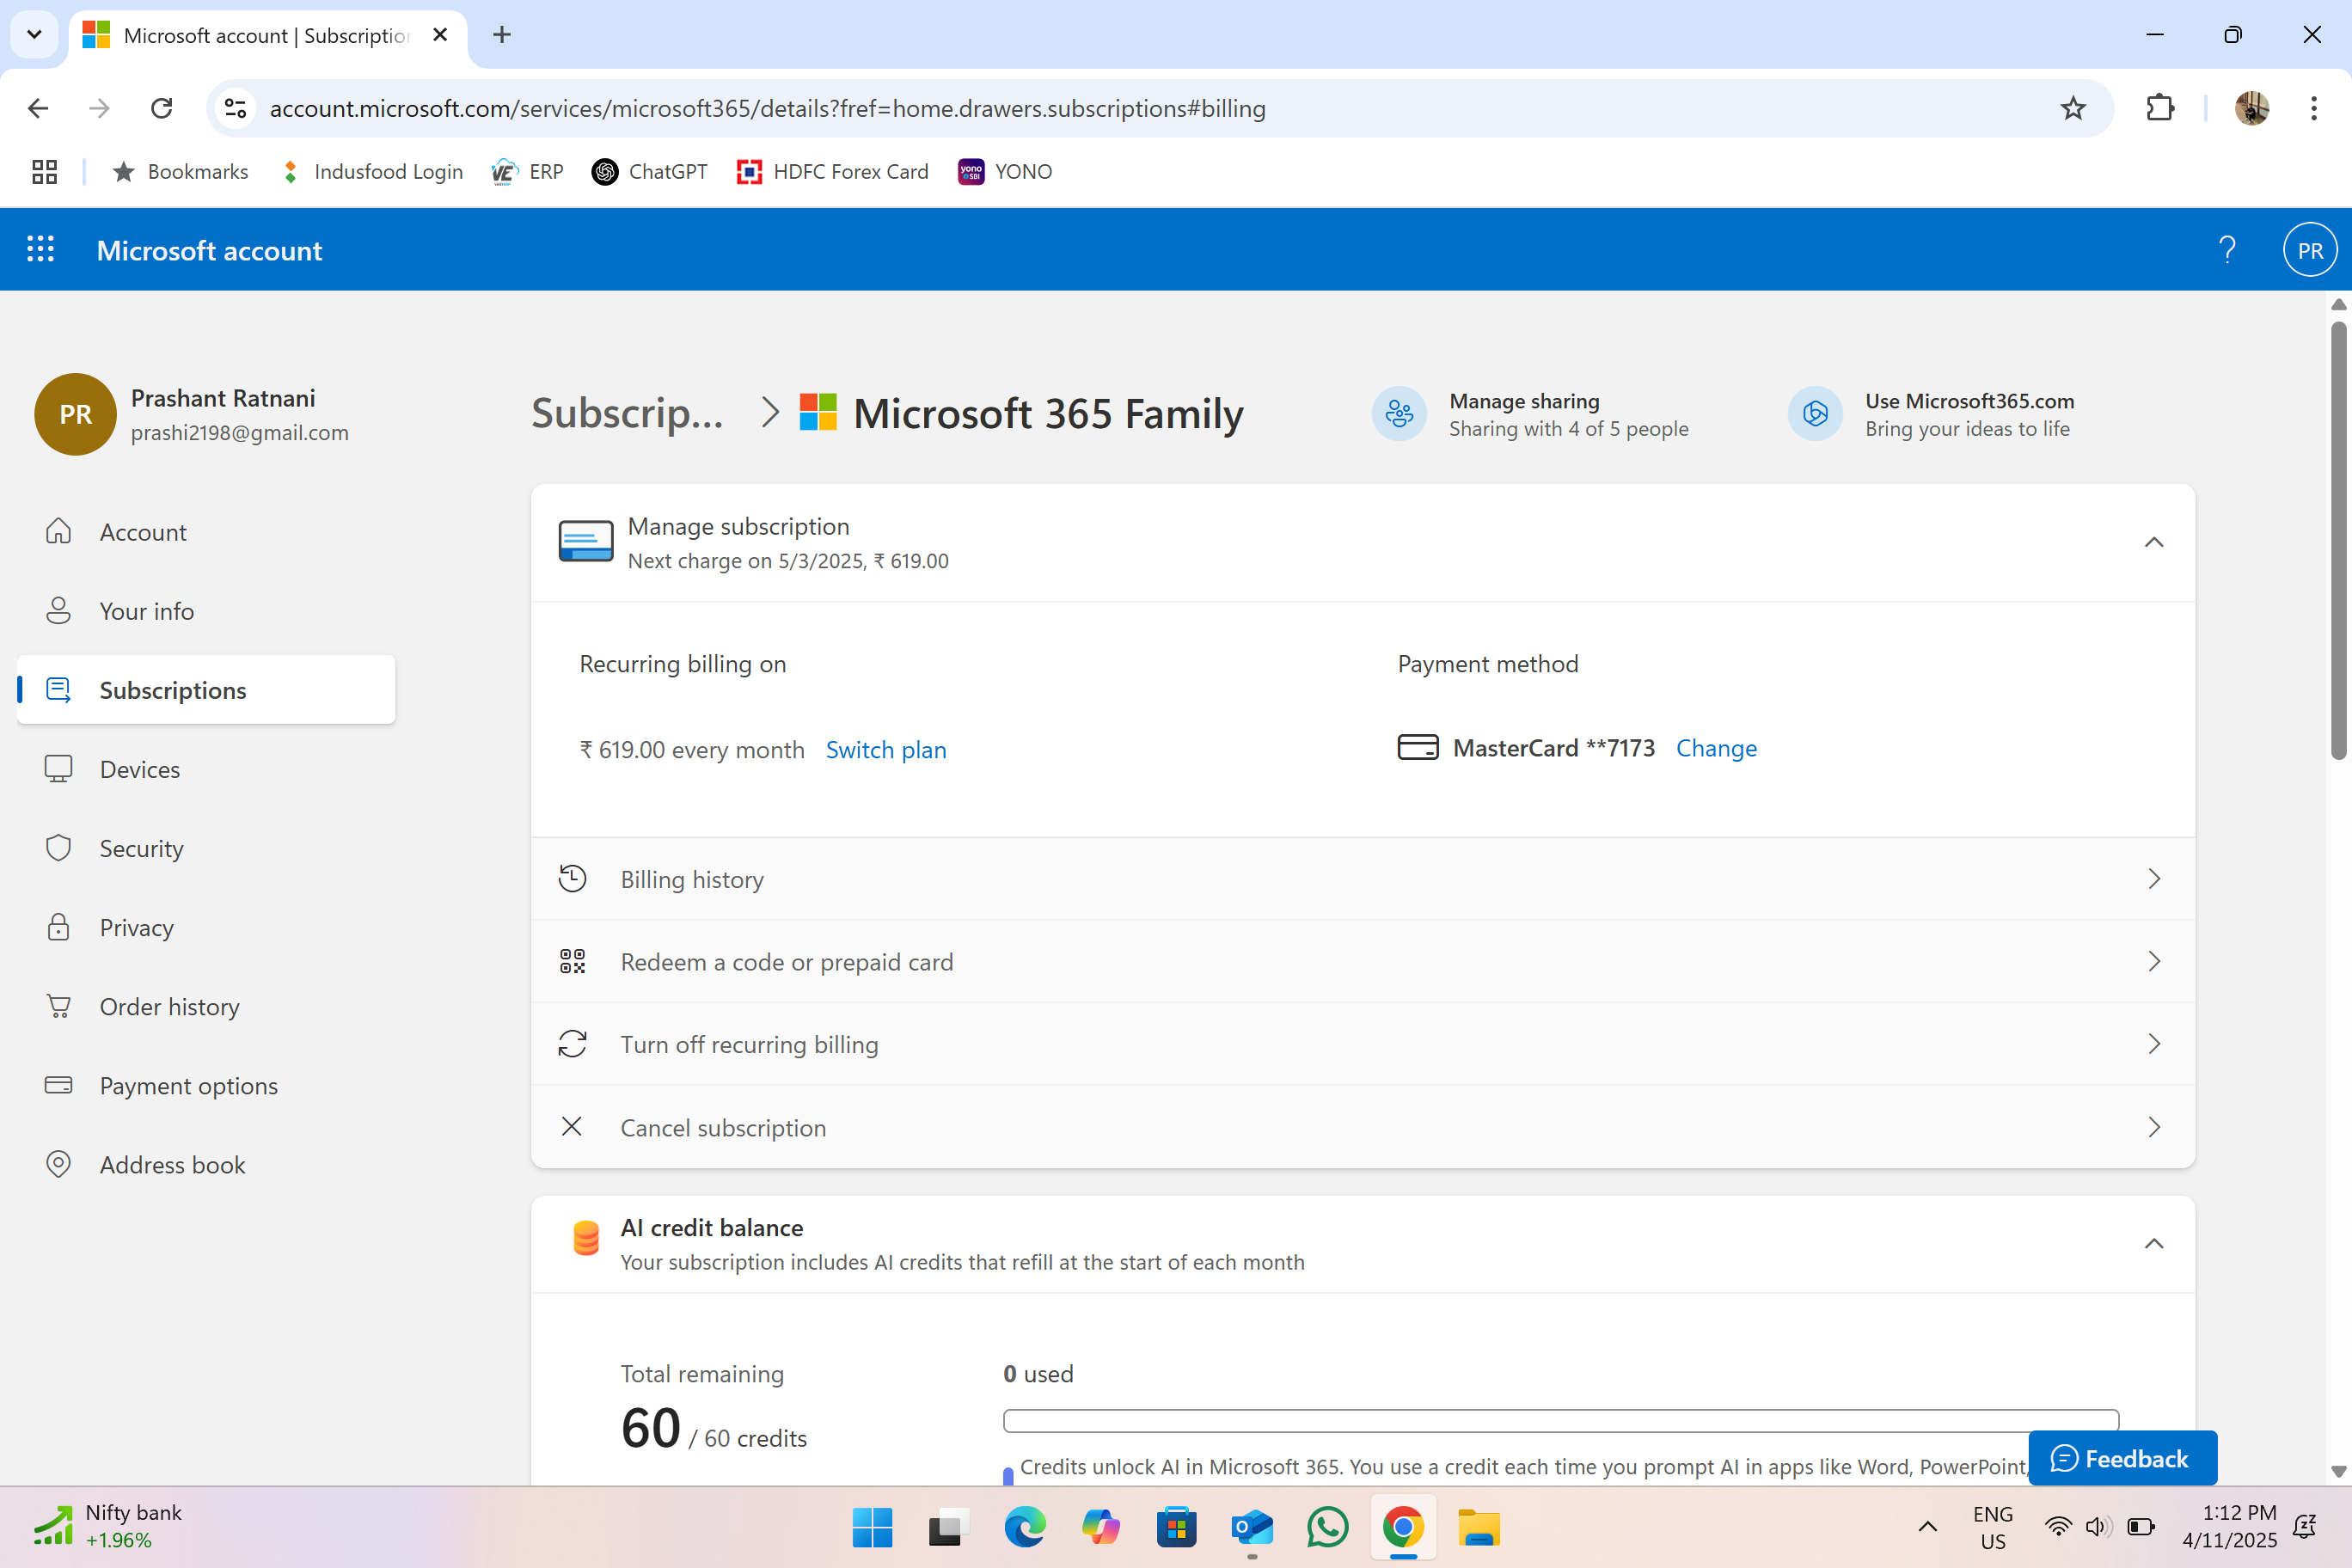
Task: Select Devices in the sidebar
Action: 206,769
